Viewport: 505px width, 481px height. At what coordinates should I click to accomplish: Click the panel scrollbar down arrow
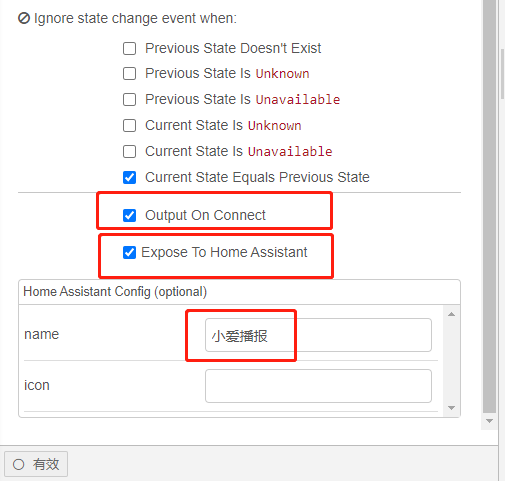tap(489, 421)
